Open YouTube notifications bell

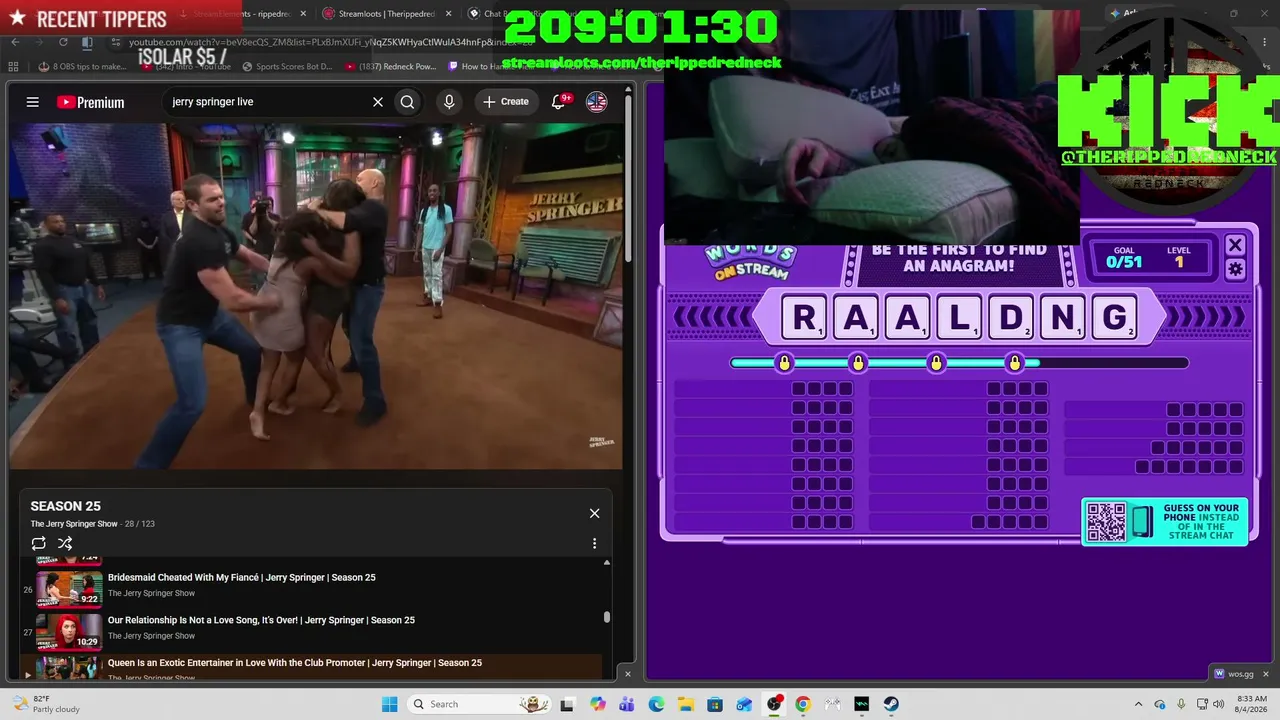tap(559, 102)
